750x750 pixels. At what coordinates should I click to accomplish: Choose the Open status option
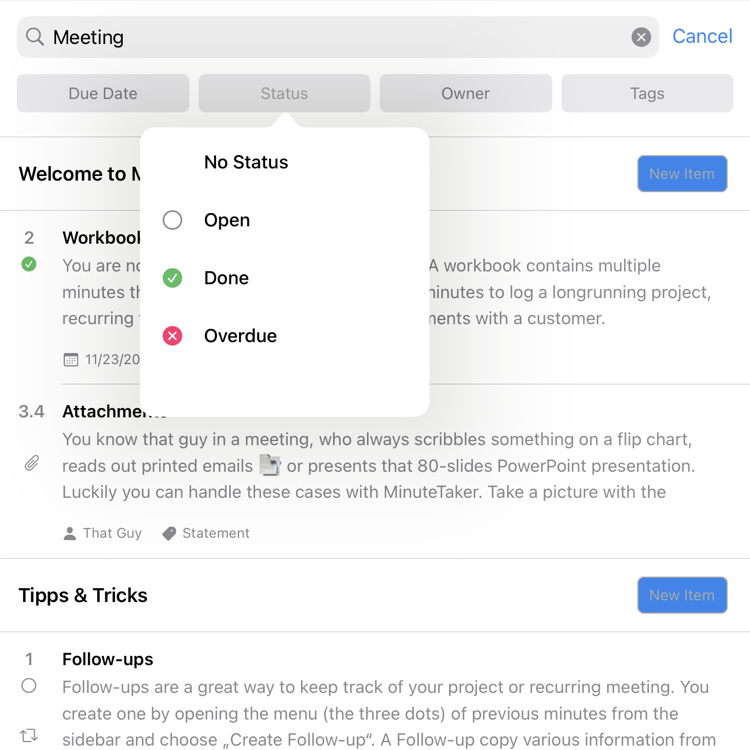(227, 220)
